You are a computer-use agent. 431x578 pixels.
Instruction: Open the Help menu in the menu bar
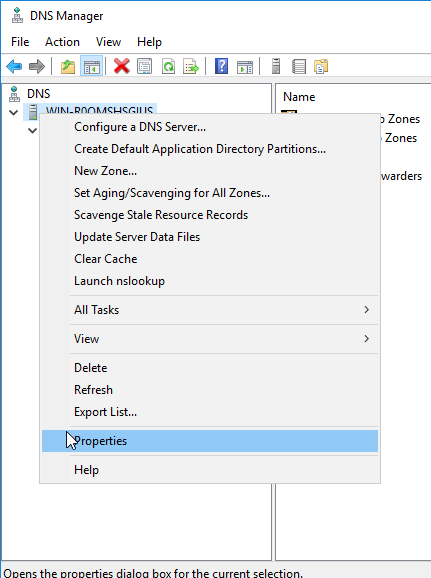pos(149,42)
